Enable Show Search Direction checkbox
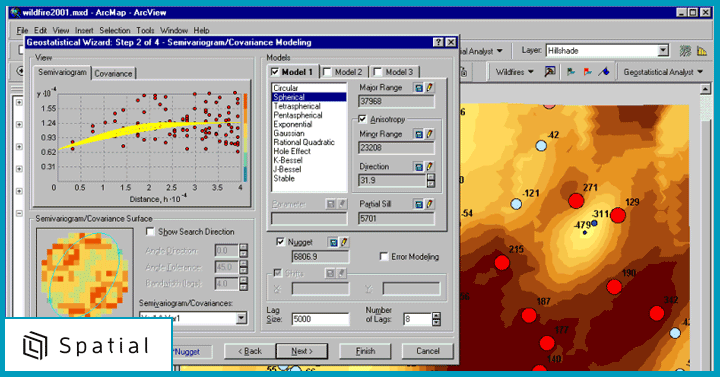Screen dimensions: 720x377 [150, 232]
